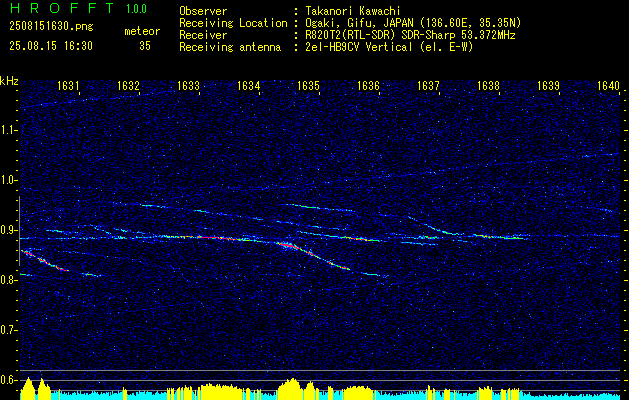Click the Receiver field label
Viewport: 629px width, 400px height.
[x=203, y=35]
